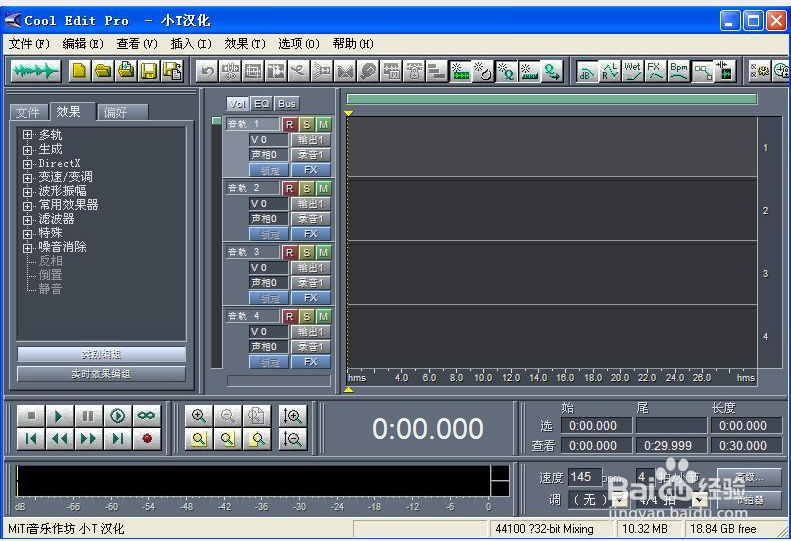Click FX button on track 4
The width and height of the screenshot is (791, 541).
[311, 362]
